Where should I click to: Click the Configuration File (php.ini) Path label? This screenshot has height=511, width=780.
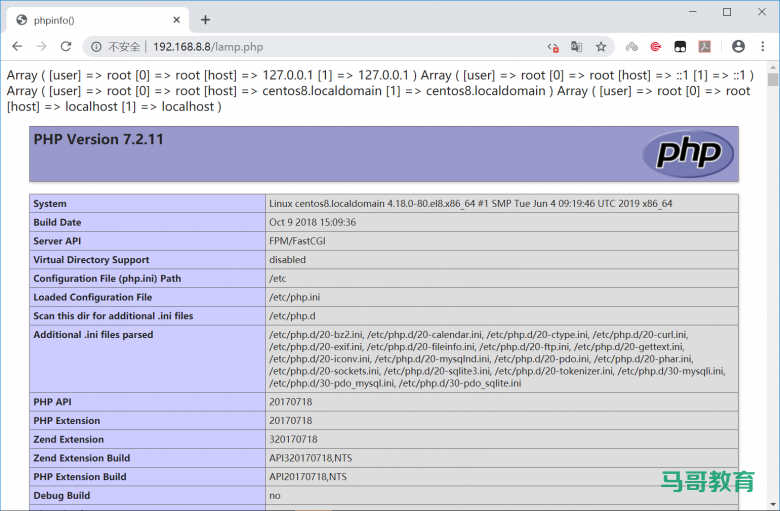click(107, 279)
